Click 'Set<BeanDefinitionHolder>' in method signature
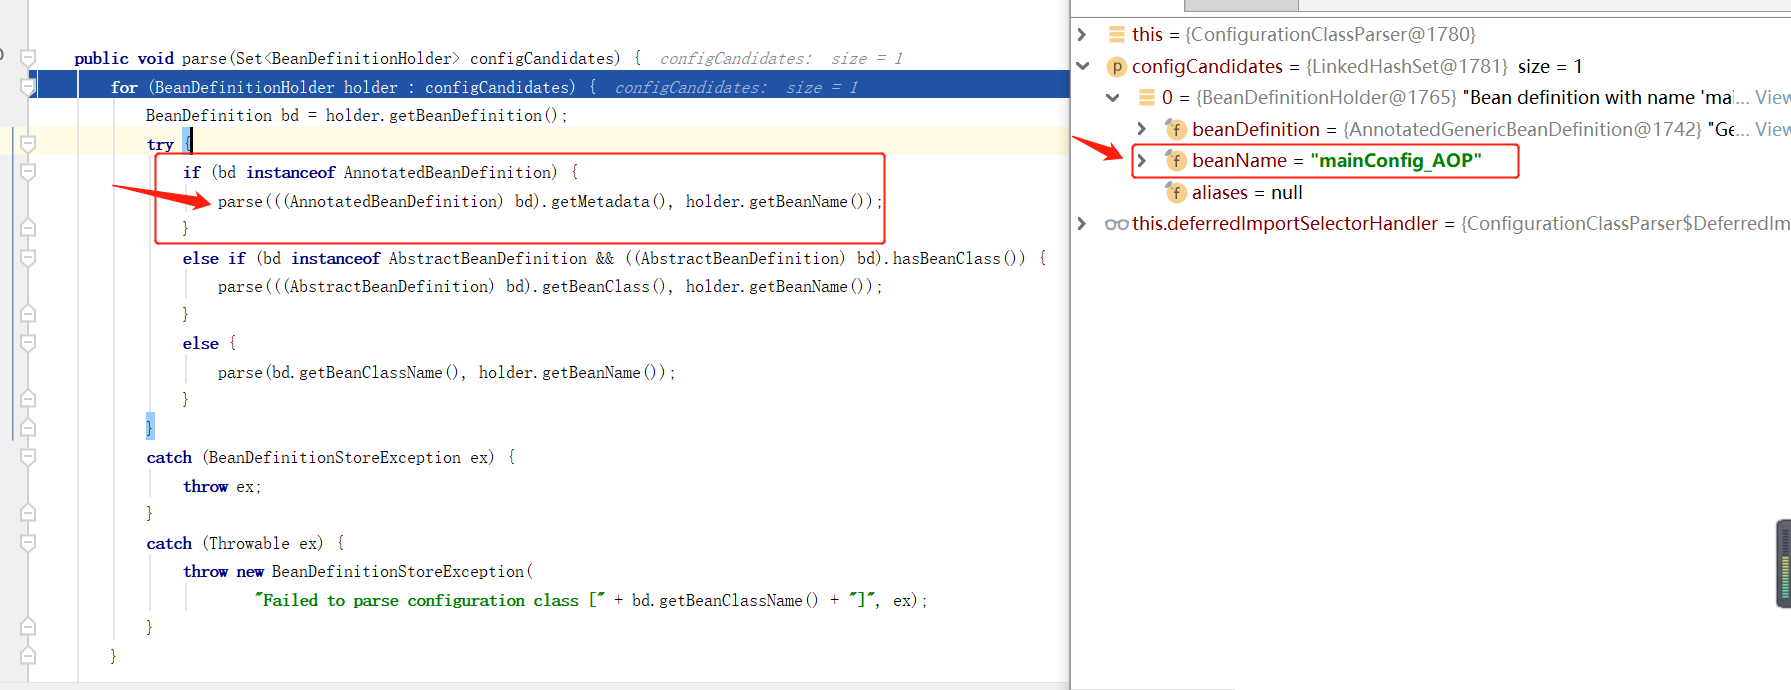 (x=348, y=58)
